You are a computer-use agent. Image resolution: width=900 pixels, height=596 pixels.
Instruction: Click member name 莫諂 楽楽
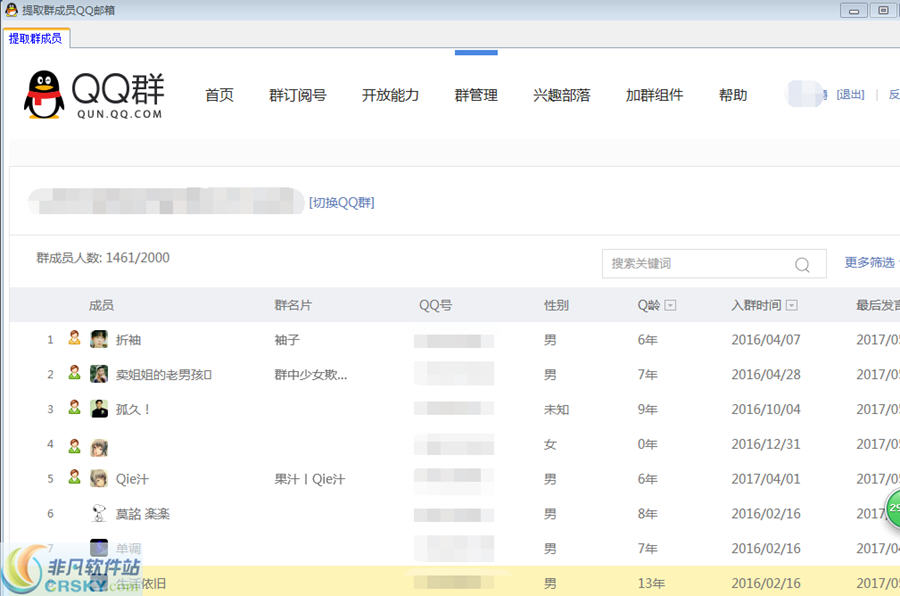tap(142, 514)
